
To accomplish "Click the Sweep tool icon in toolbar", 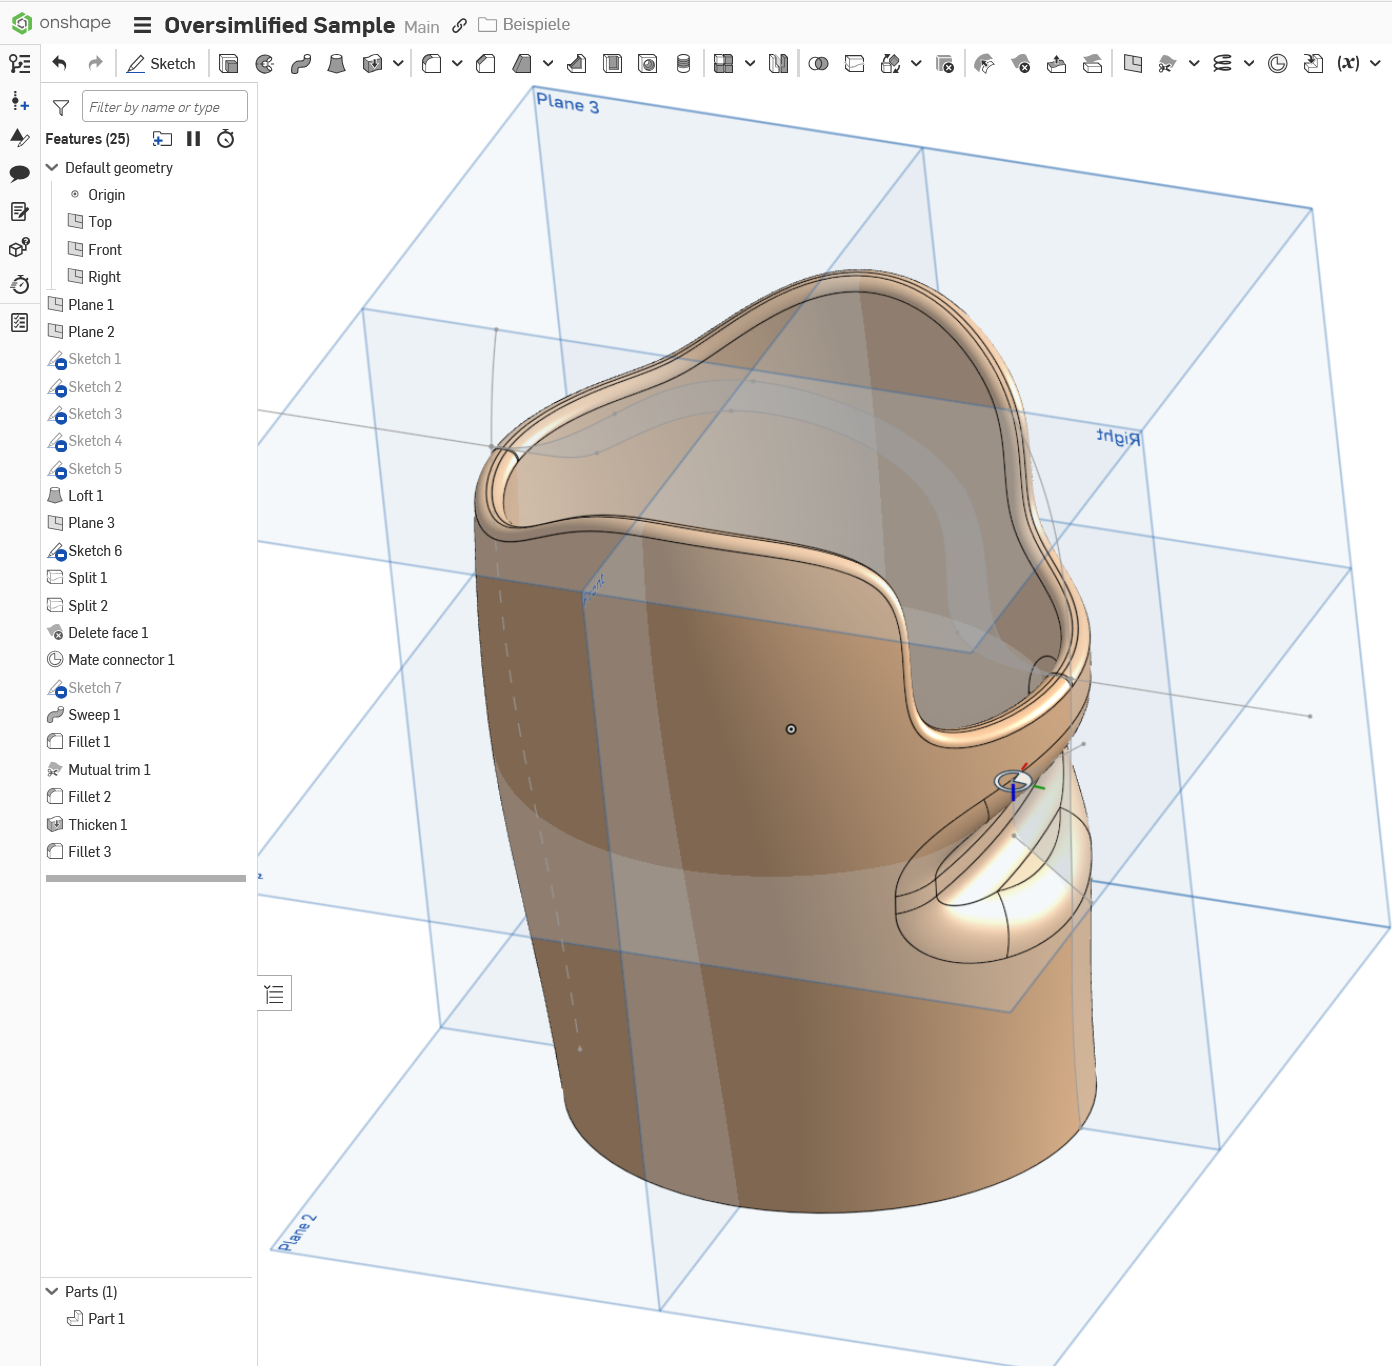I will pyautogui.click(x=301, y=64).
